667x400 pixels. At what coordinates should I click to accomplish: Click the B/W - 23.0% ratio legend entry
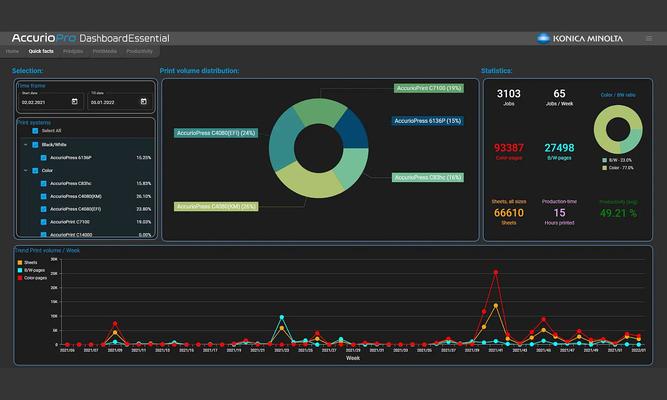[617, 160]
